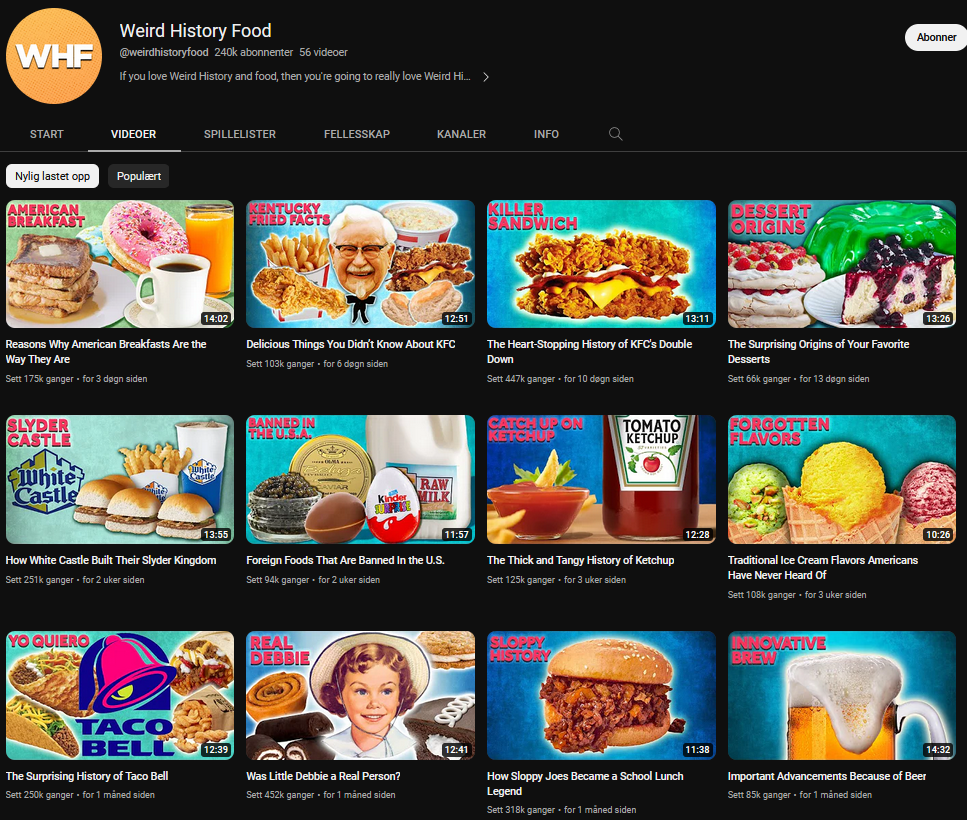Image resolution: width=967 pixels, height=820 pixels.
Task: Open the Slyder Castle White Castle thumbnail
Action: pos(120,479)
